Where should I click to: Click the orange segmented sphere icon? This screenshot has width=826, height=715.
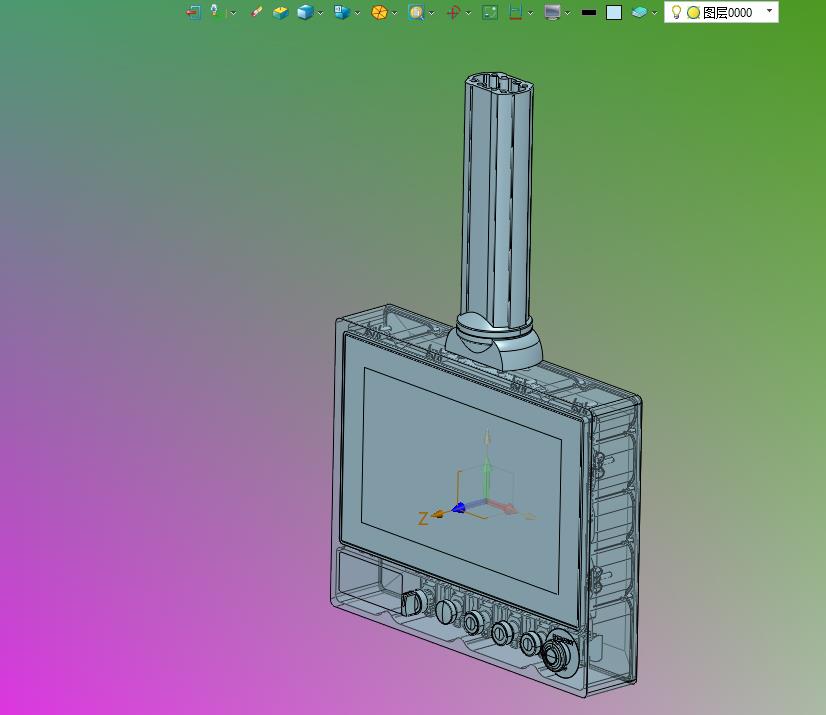pos(379,12)
